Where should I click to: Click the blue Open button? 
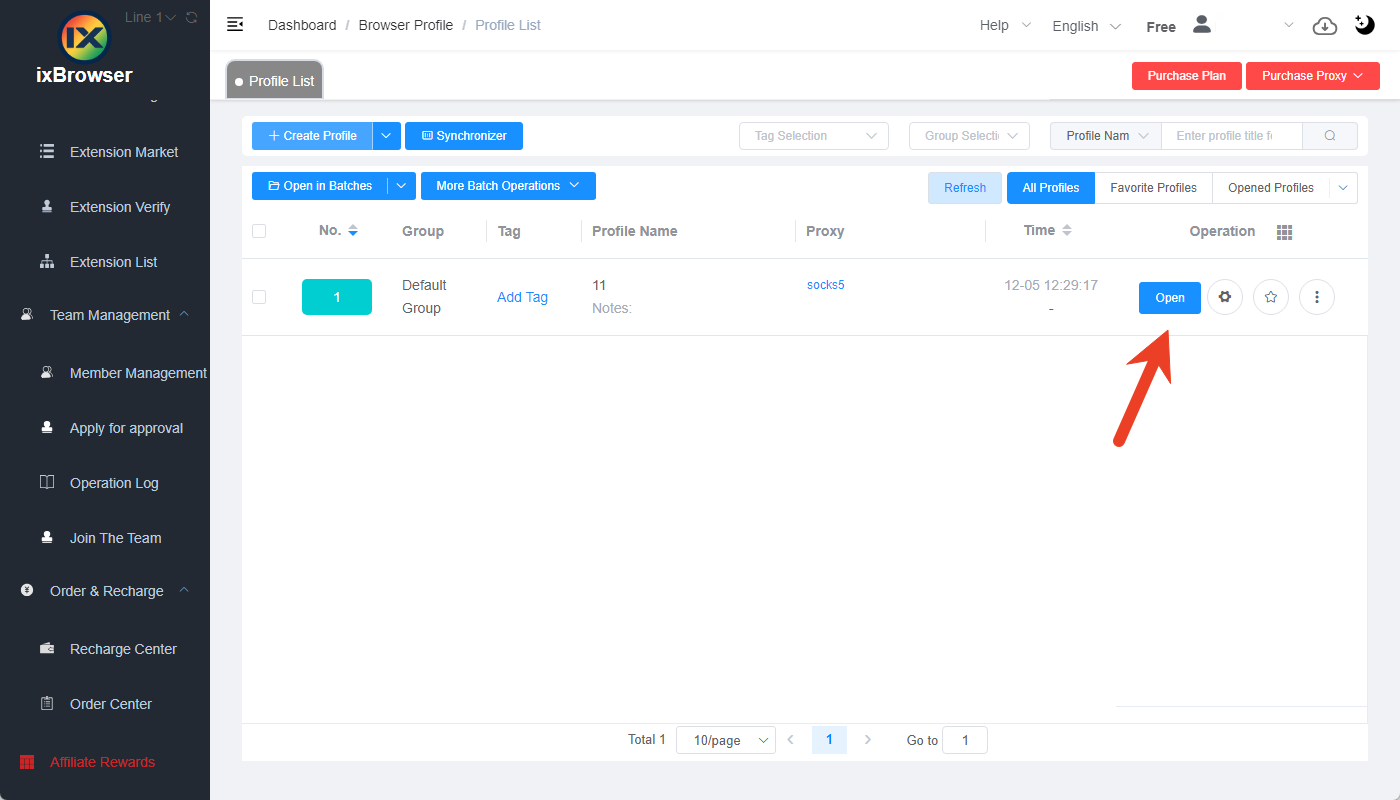click(1169, 298)
